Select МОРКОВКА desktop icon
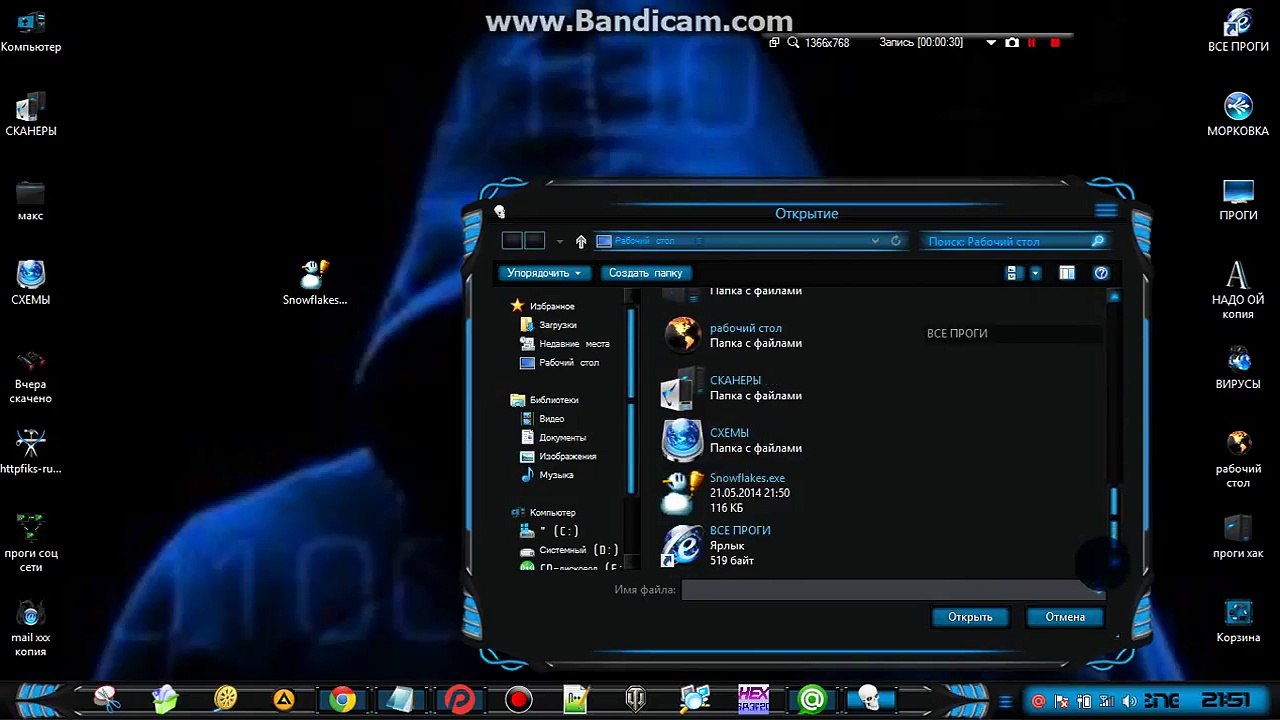Viewport: 1280px width, 720px height. click(1238, 114)
